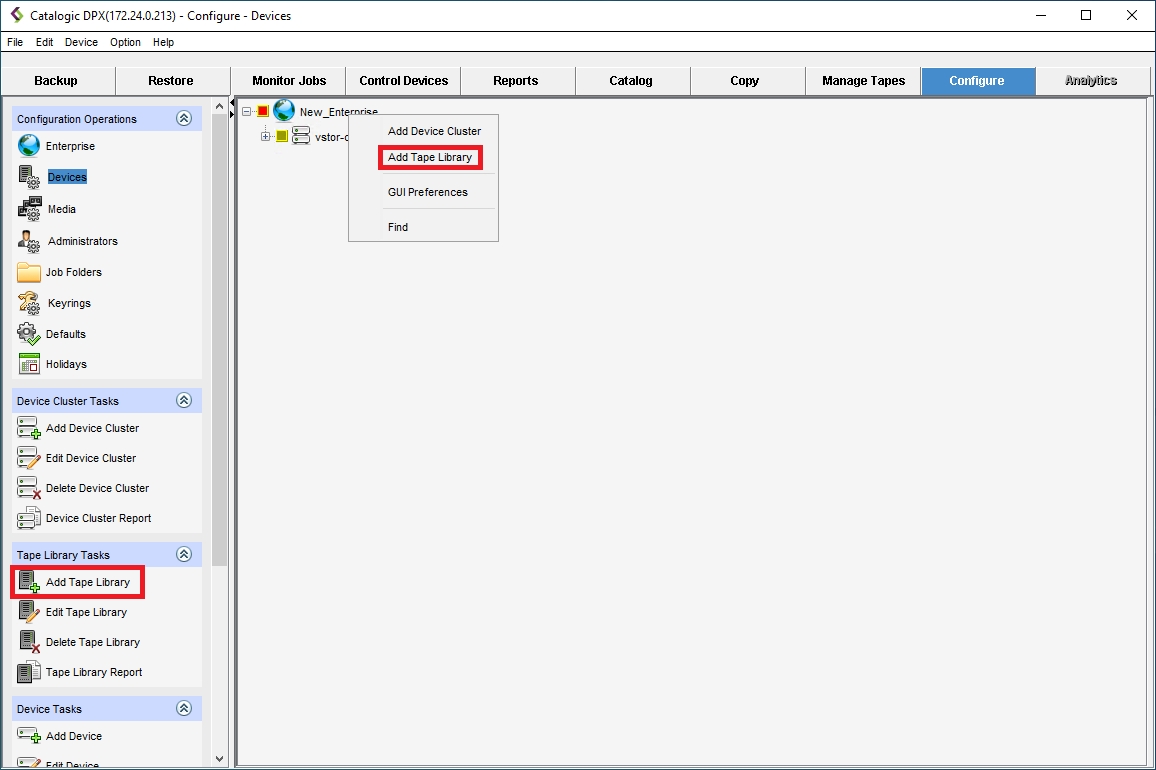Collapse the New_Enterprise tree node
This screenshot has height=770, width=1156.
tap(247, 112)
